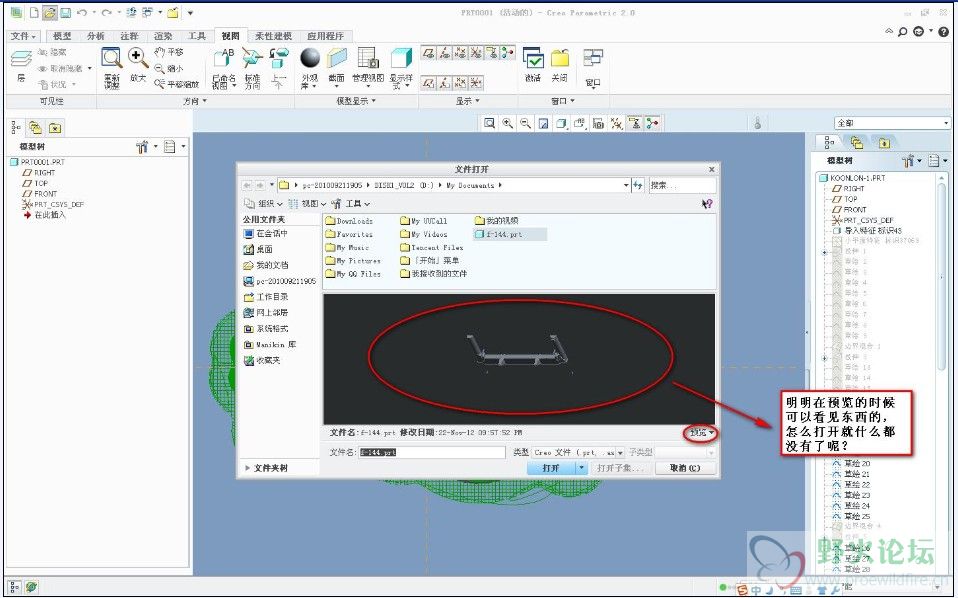
Task: Toggle plane tag display in ribbon lower row
Action: tap(429, 82)
